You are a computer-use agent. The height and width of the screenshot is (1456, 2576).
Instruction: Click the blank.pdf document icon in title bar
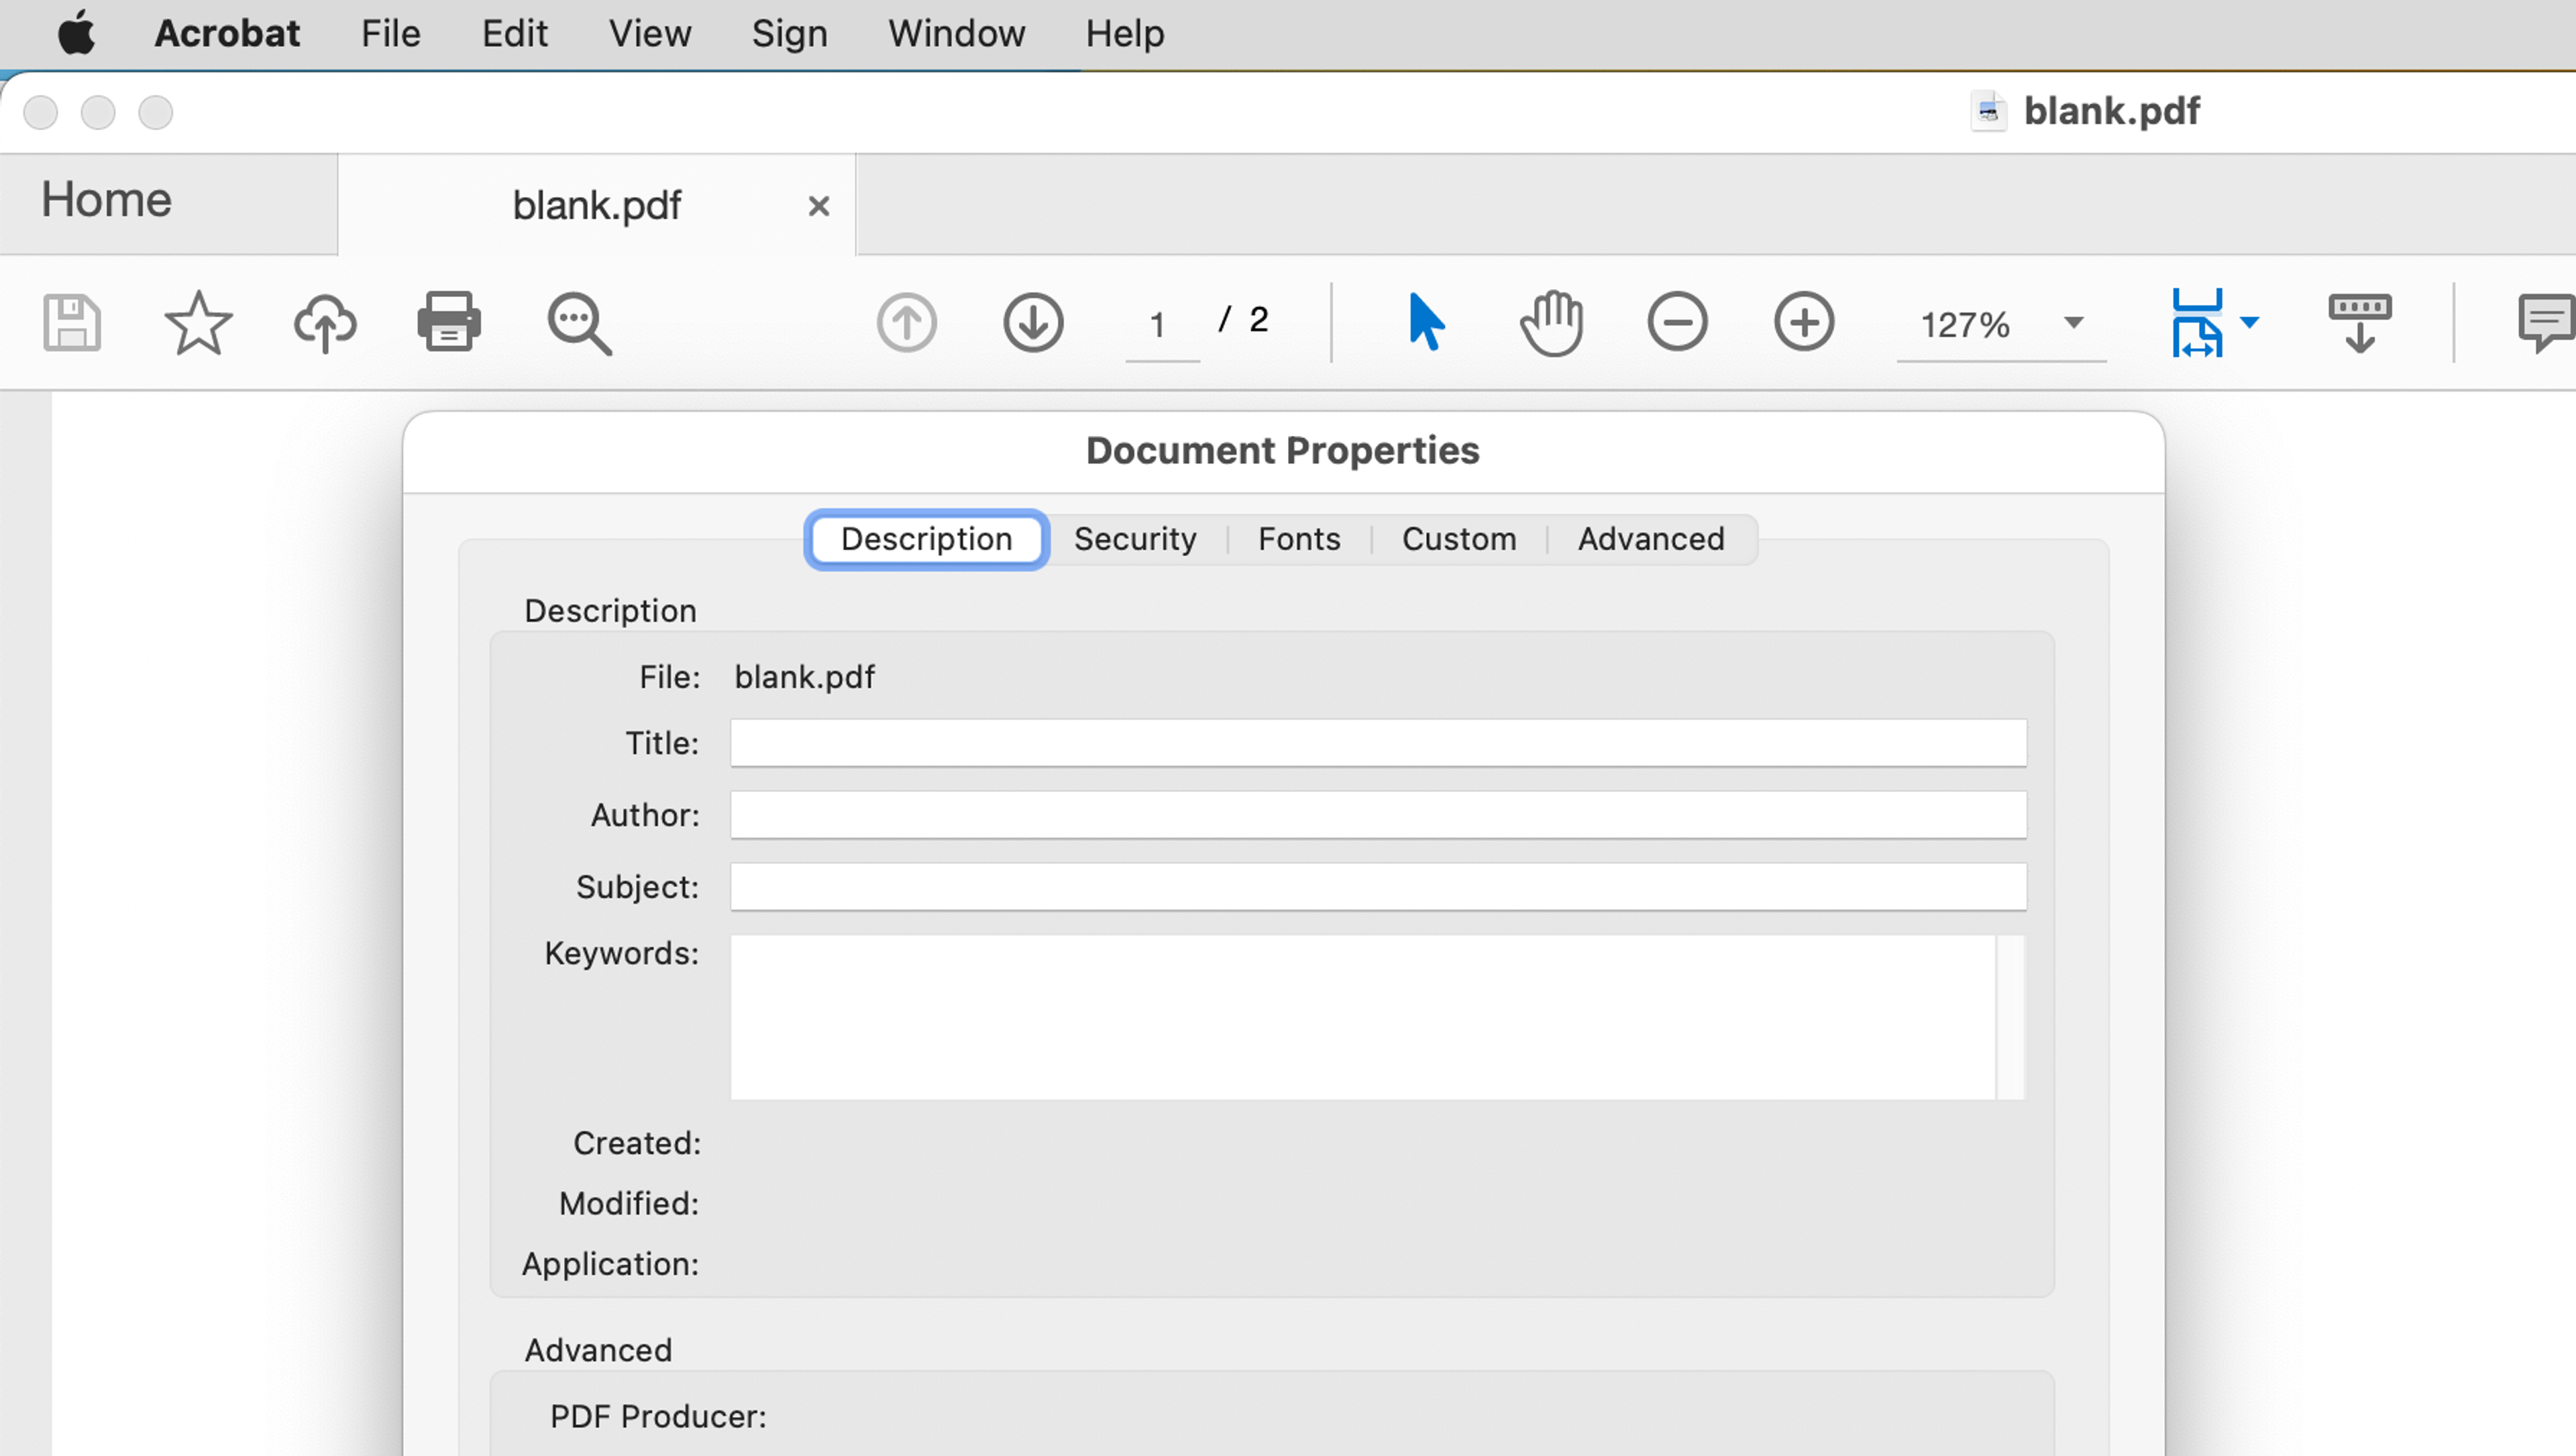(1988, 111)
